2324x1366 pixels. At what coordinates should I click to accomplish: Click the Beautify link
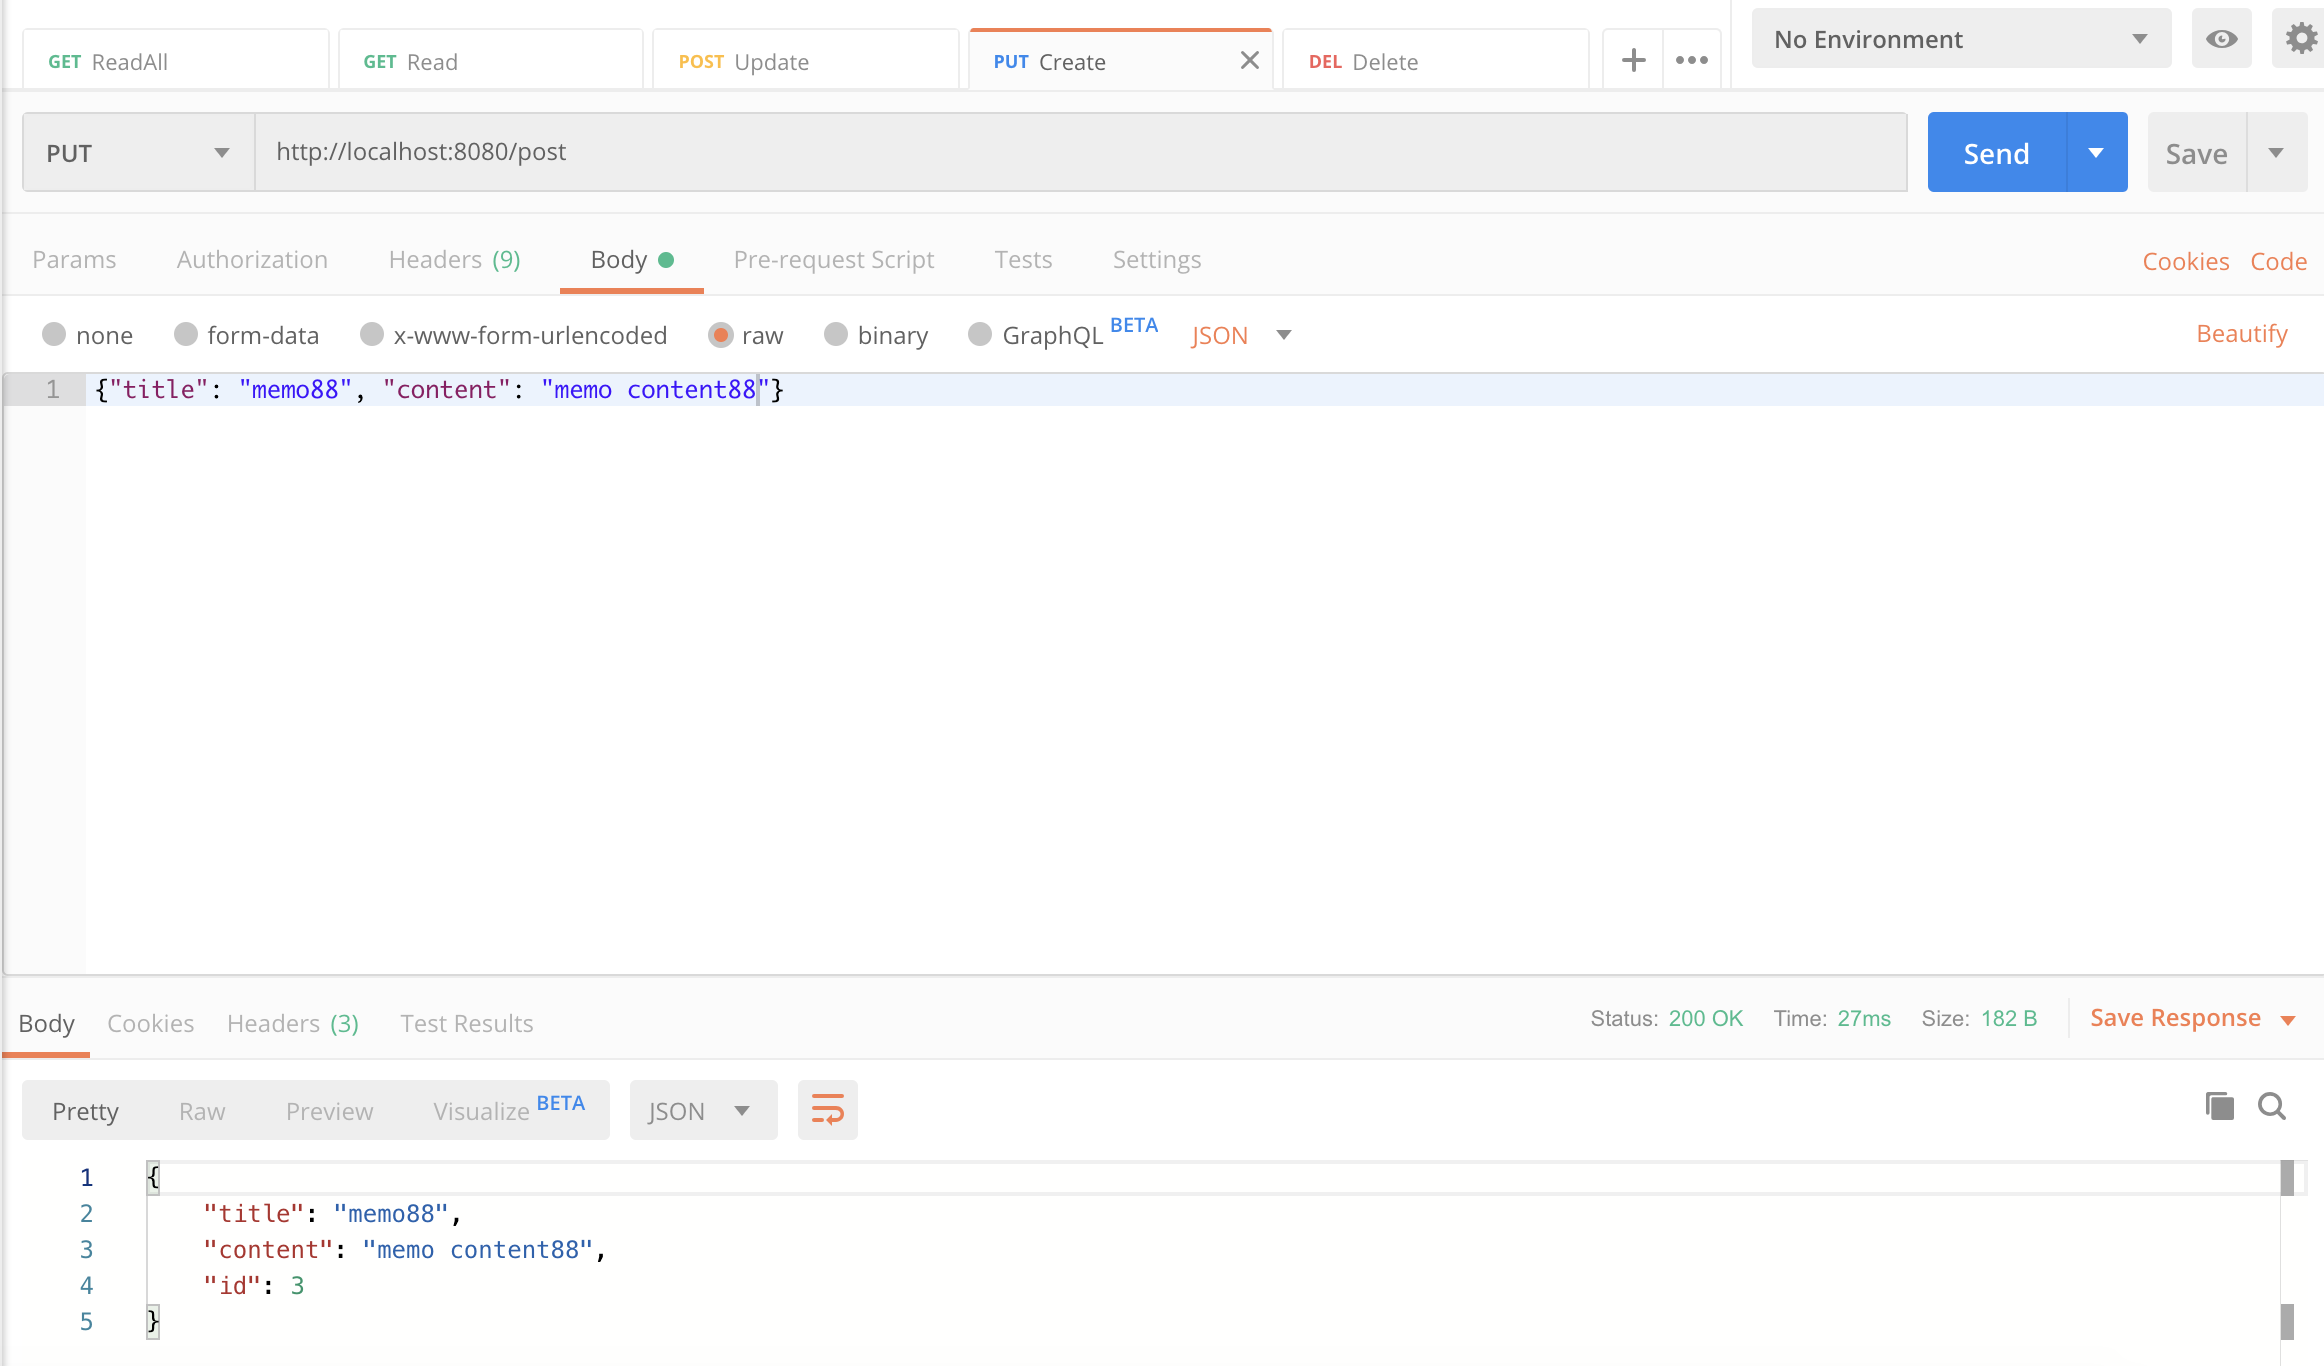pyautogui.click(x=2241, y=334)
